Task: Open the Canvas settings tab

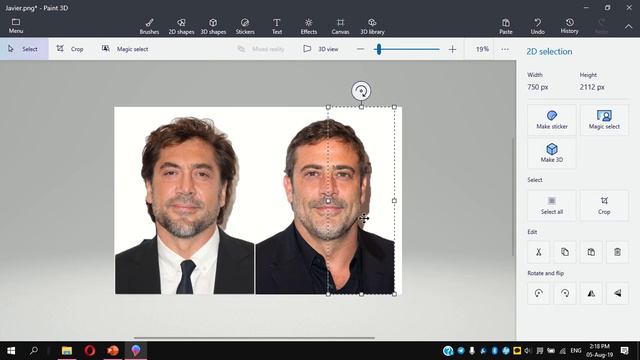Action: point(340,26)
